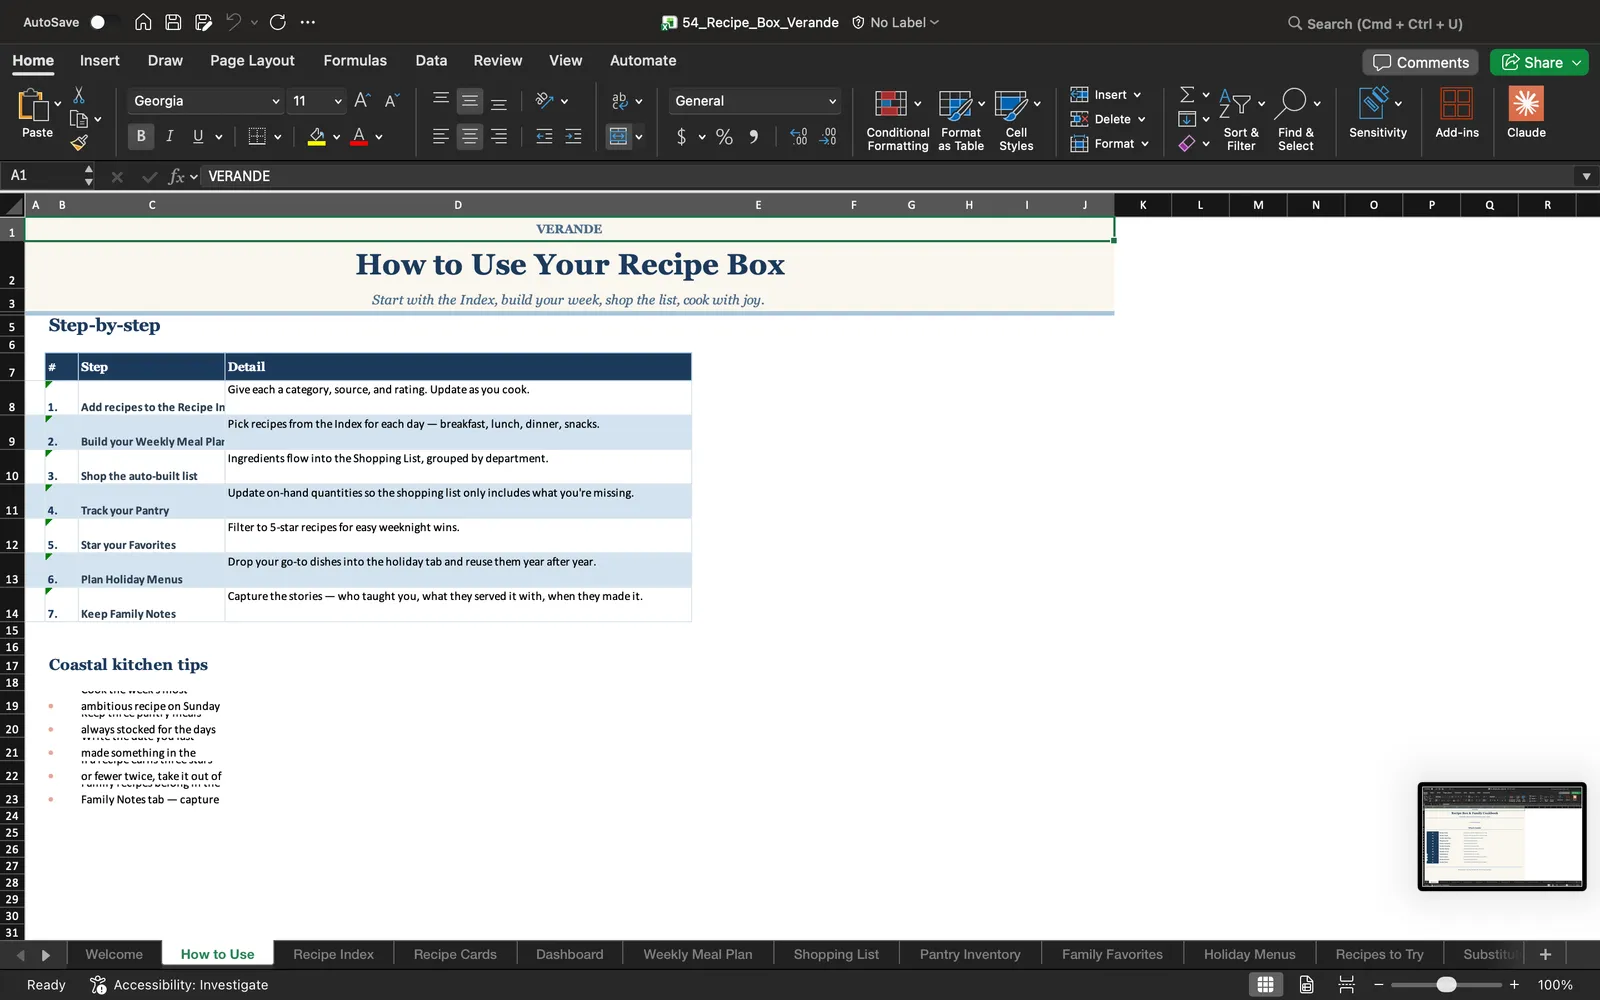Click the Orientation text angle icon

[x=544, y=100]
